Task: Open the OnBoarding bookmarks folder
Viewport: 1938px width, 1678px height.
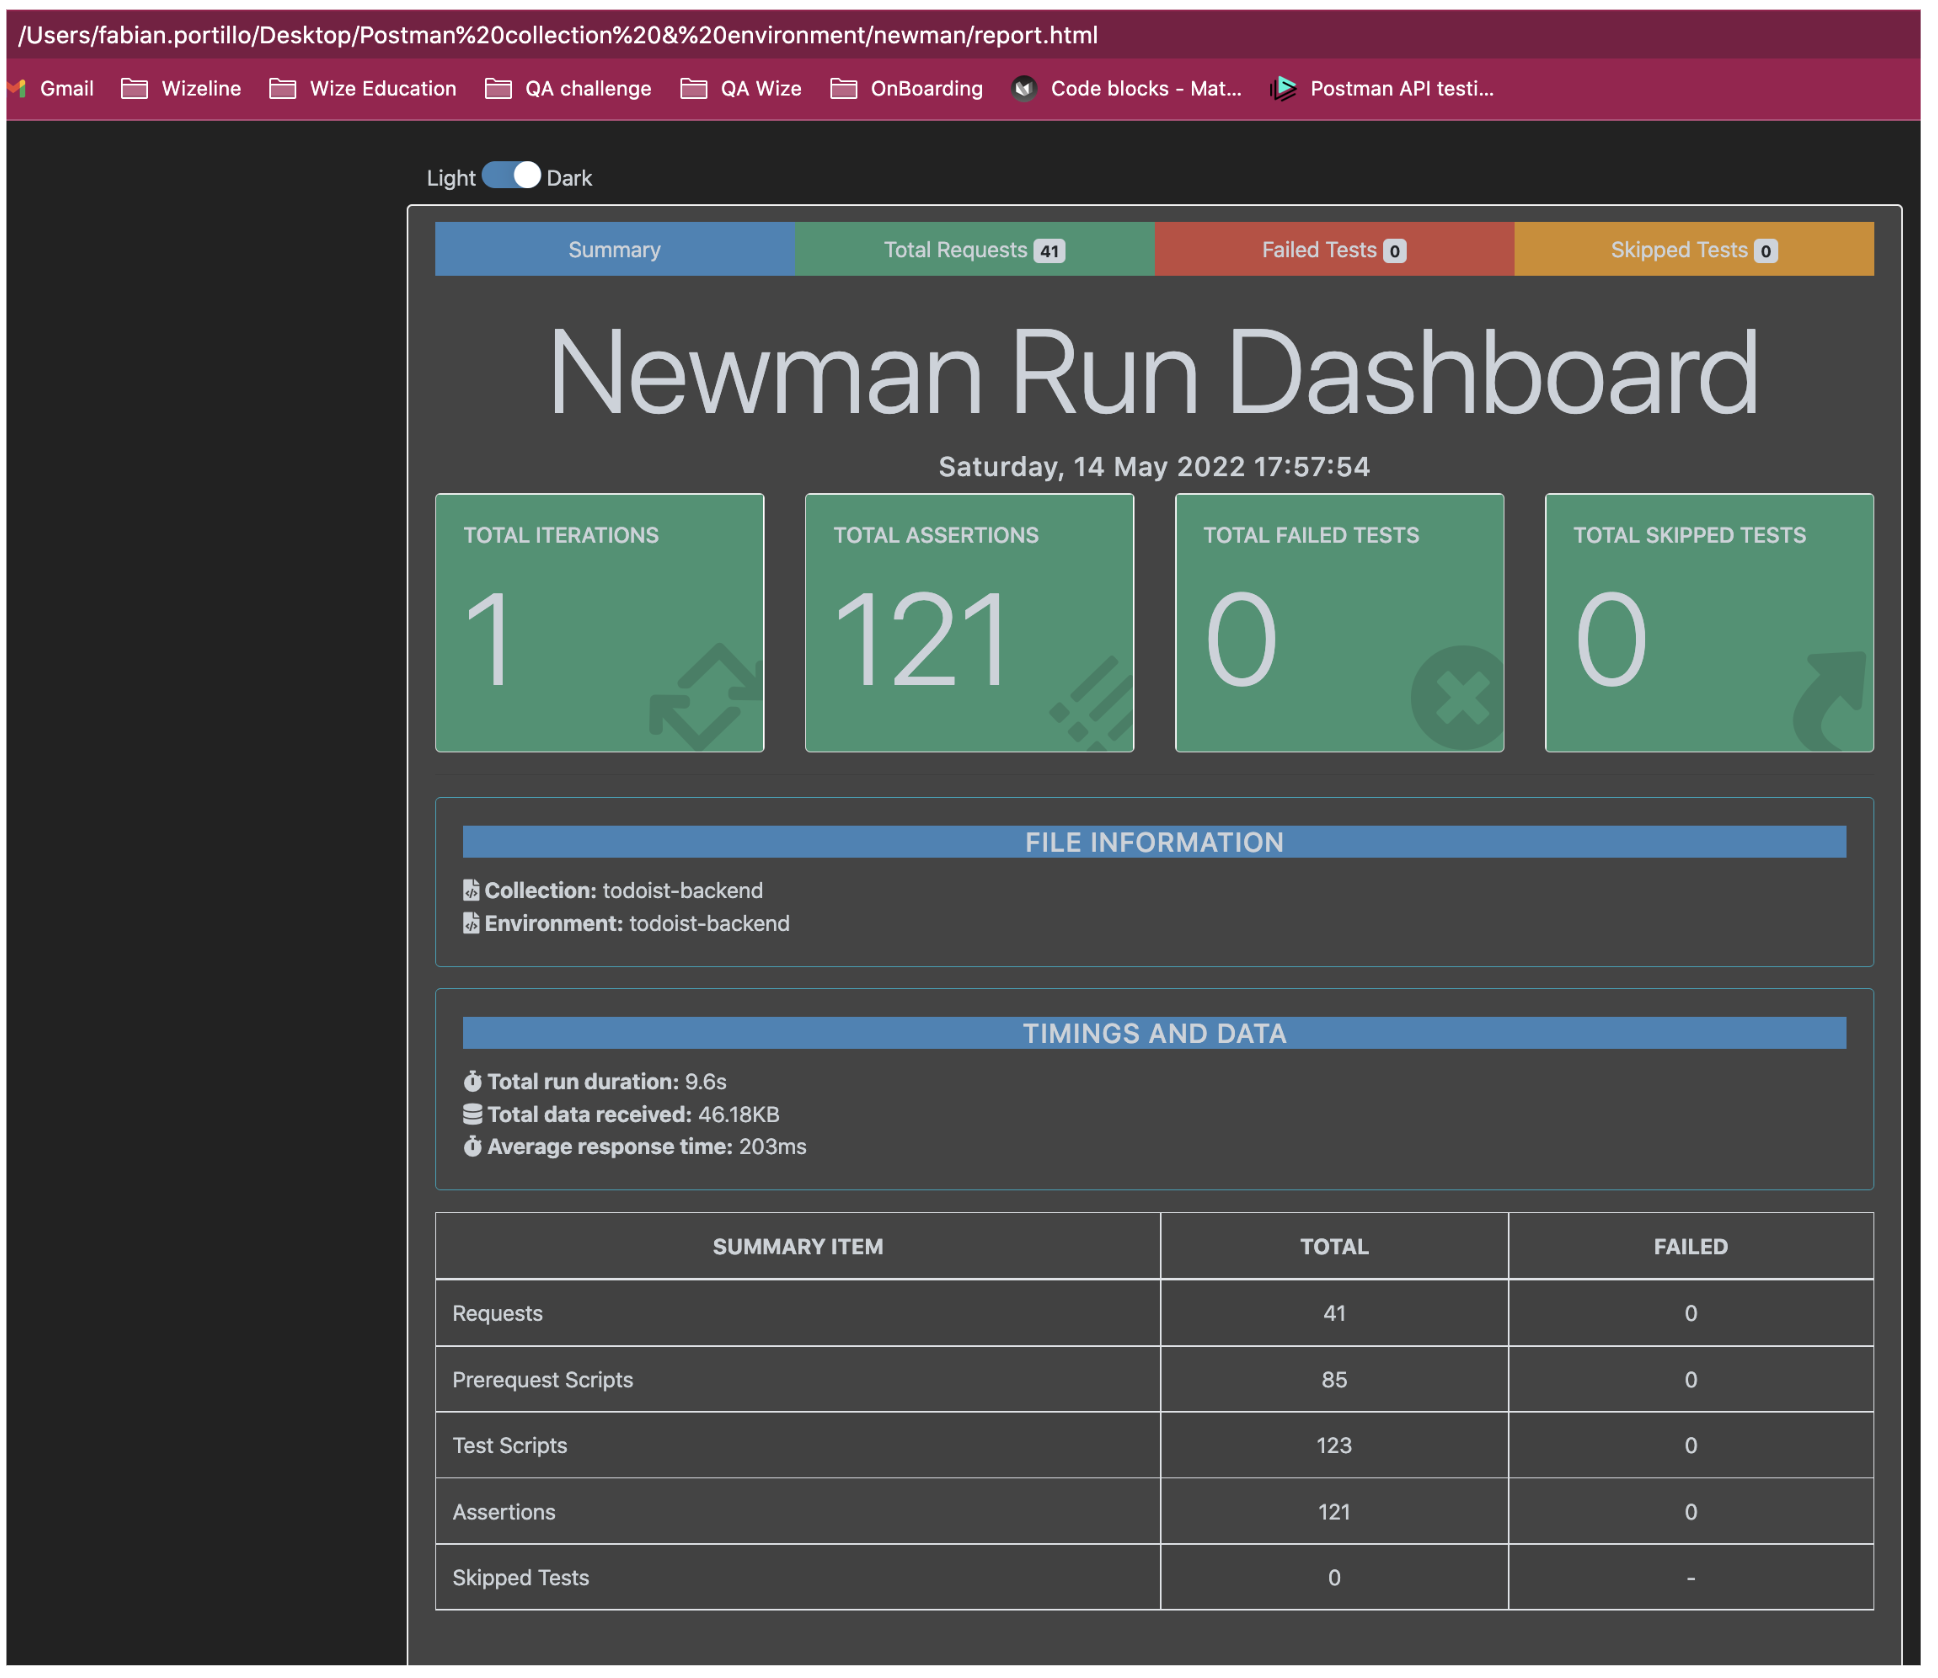Action: pyautogui.click(x=926, y=88)
